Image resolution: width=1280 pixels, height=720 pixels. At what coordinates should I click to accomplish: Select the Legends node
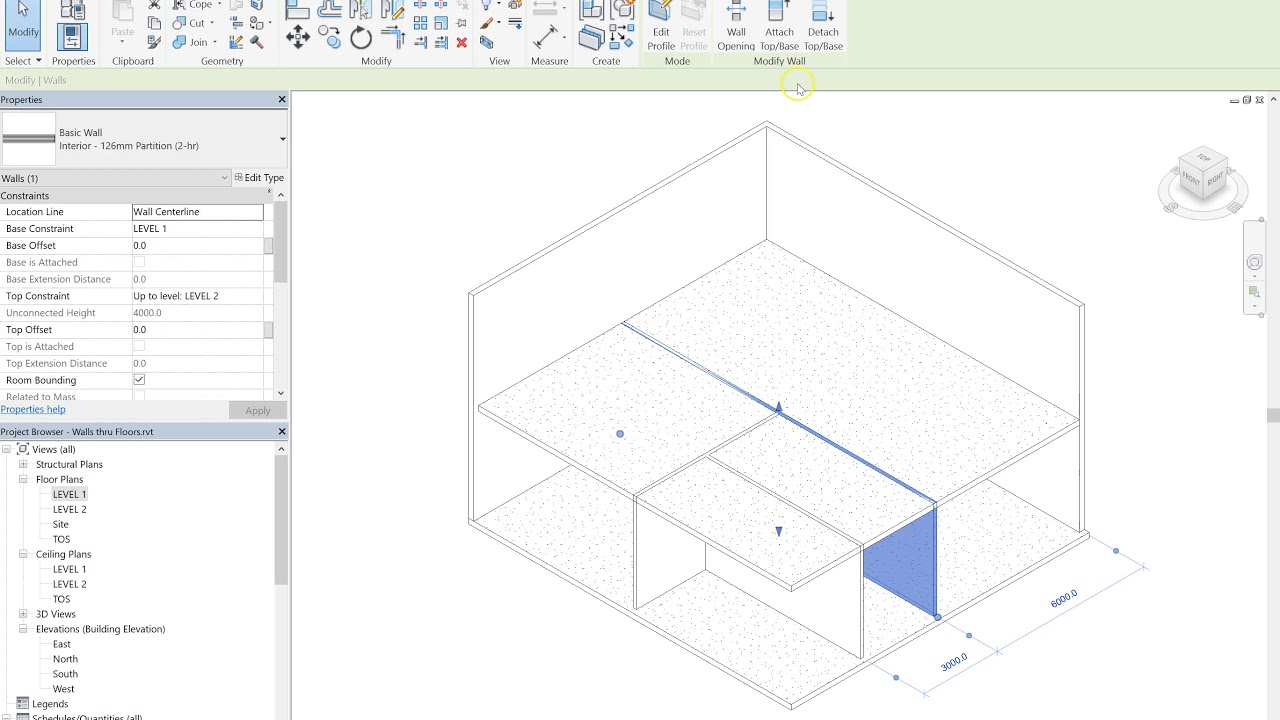pyautogui.click(x=50, y=704)
